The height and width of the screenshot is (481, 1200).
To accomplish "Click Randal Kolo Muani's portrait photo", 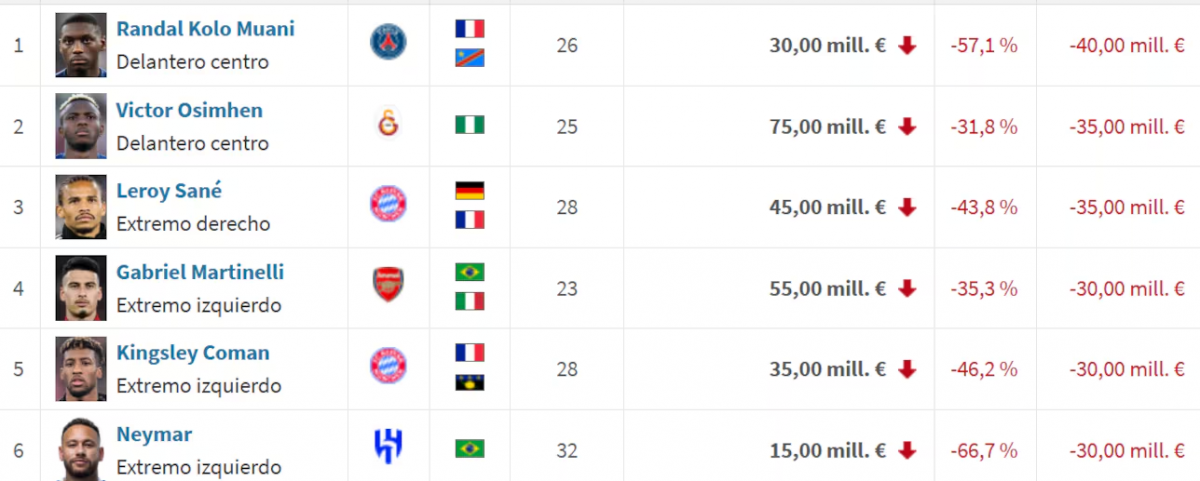I will click(81, 45).
